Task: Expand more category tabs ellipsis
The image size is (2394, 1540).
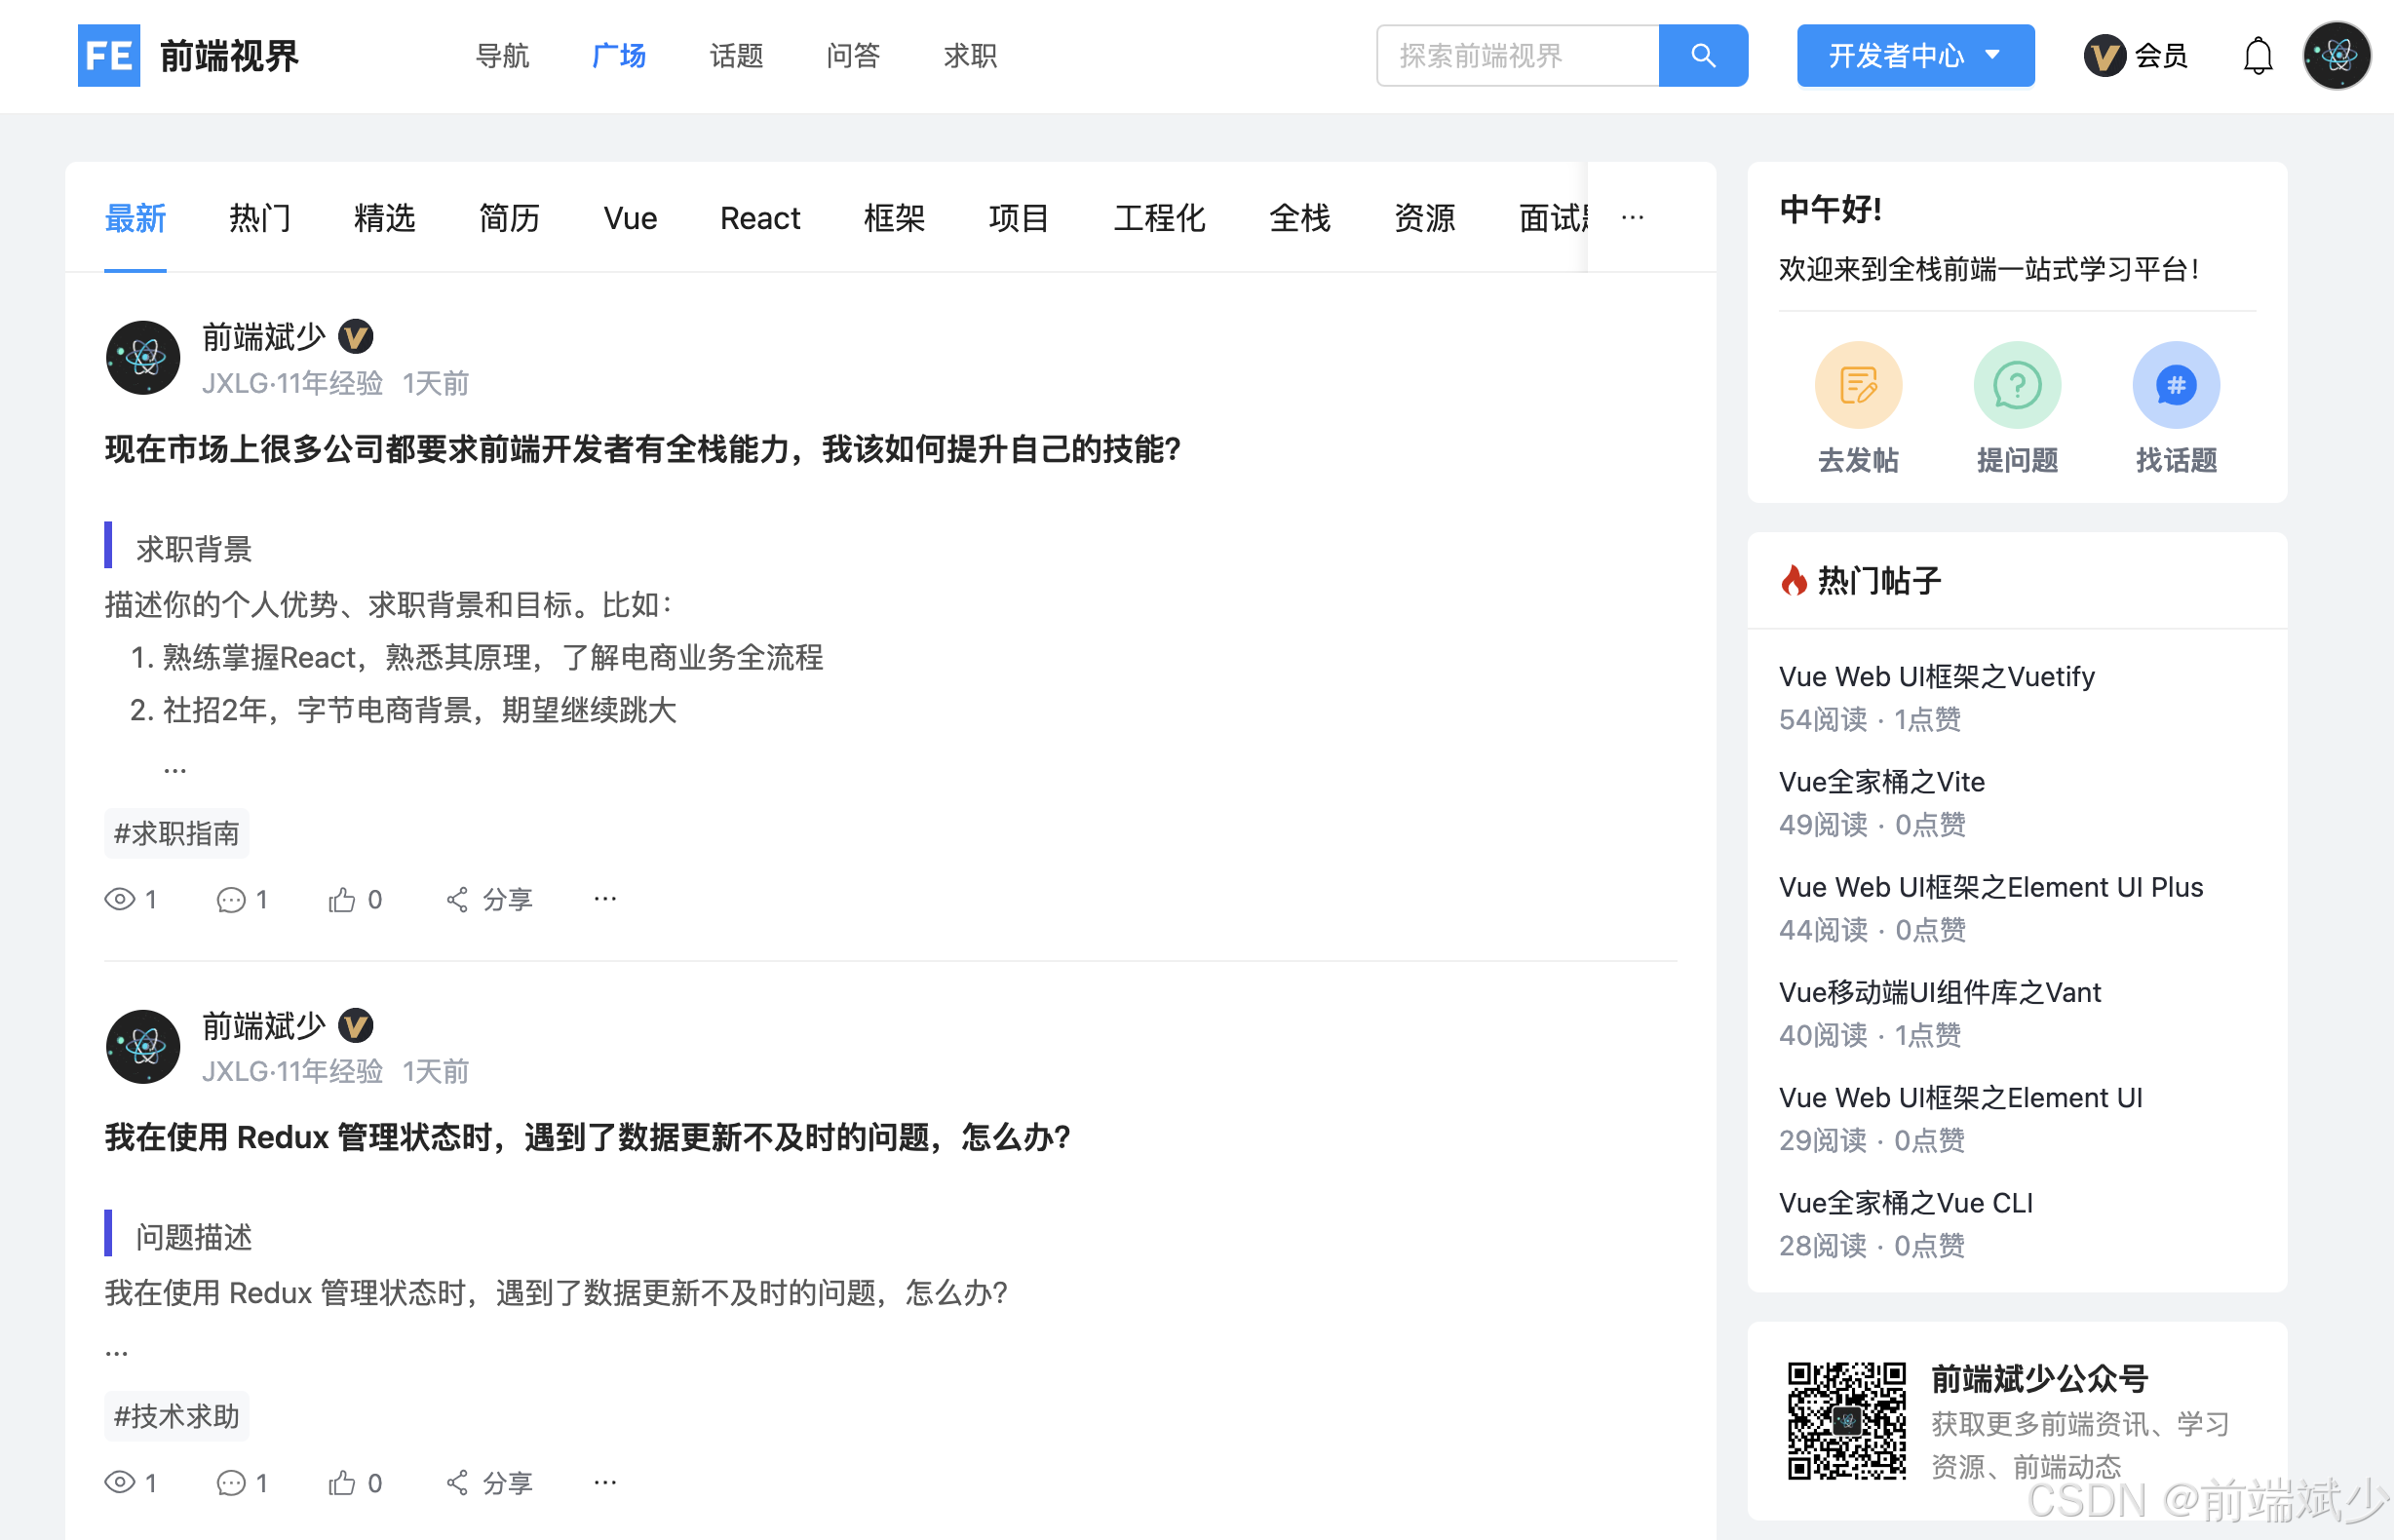Action: click(x=1632, y=217)
